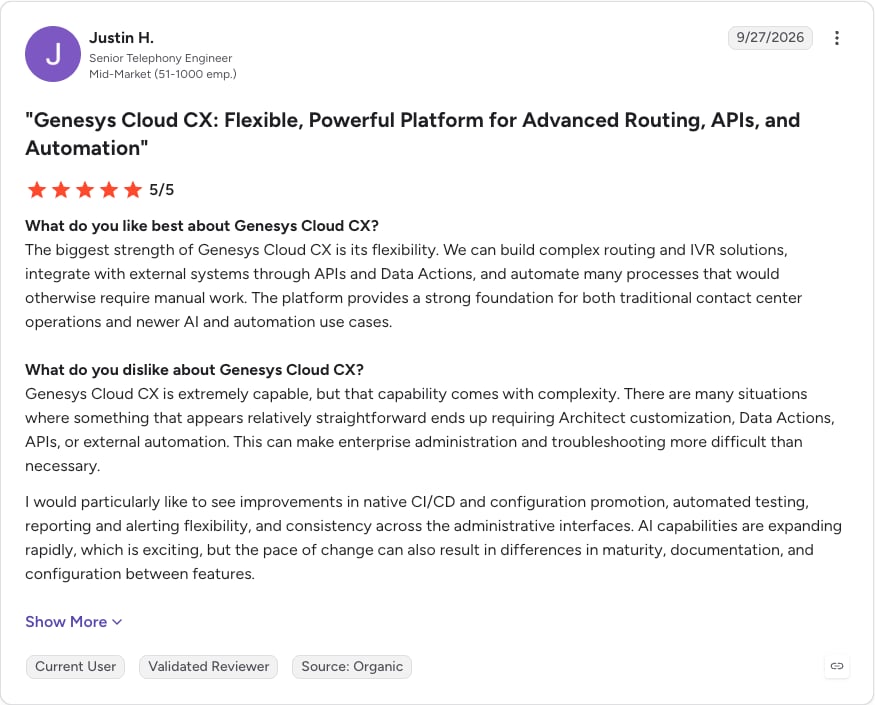Select the Current User badge
875x705 pixels.
[x=75, y=666]
